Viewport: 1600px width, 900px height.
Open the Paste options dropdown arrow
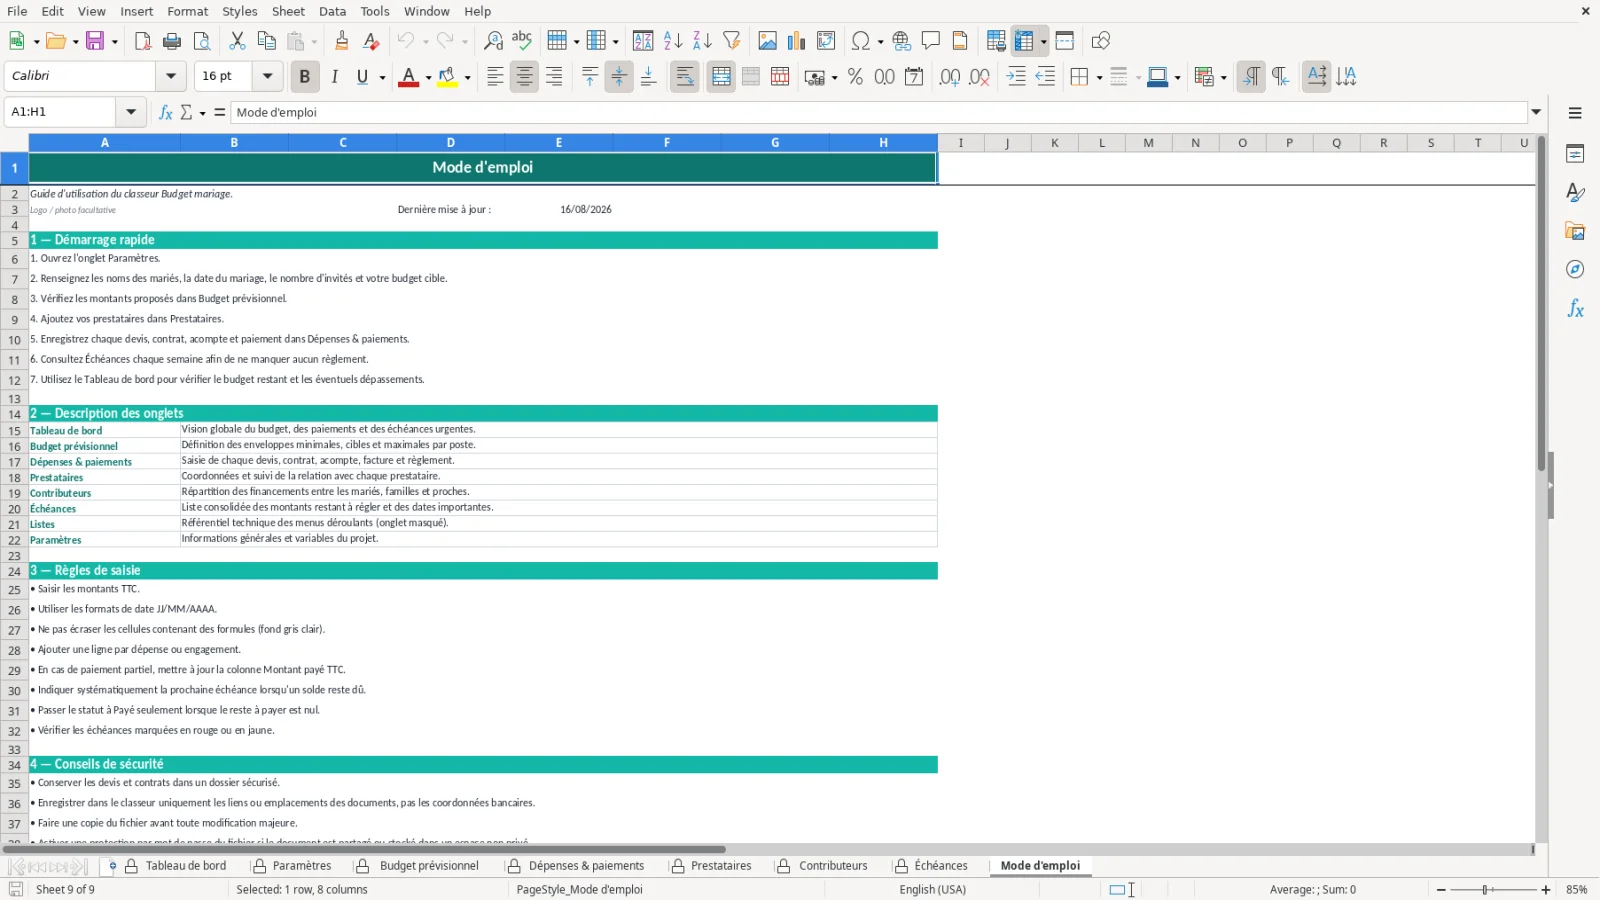pyautogui.click(x=313, y=42)
